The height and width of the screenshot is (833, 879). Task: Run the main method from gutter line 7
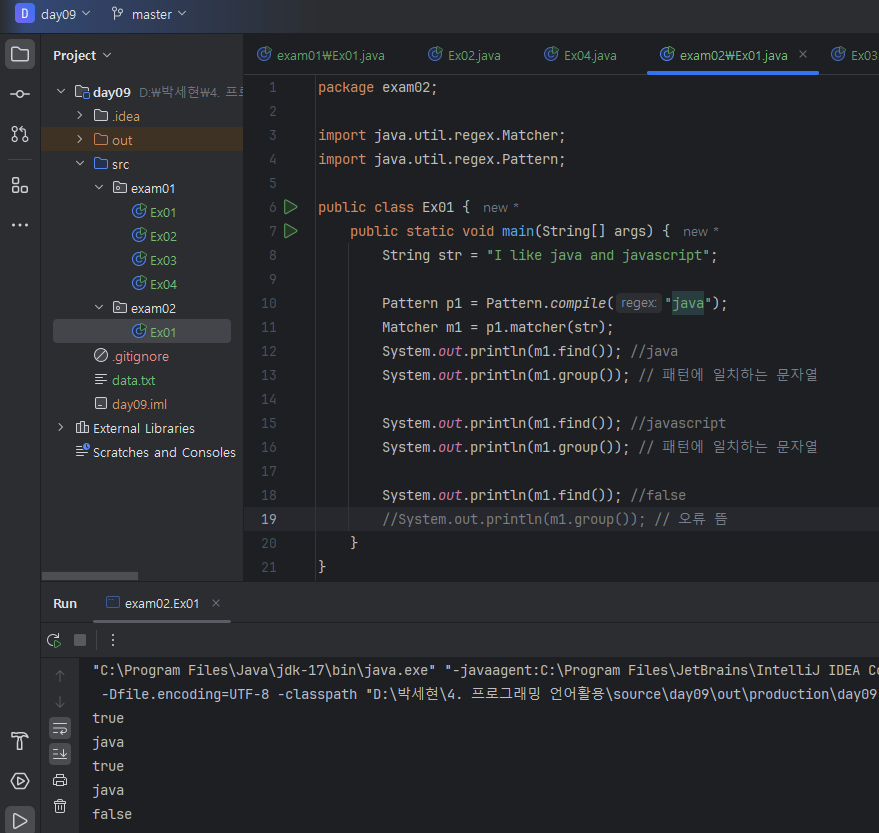point(290,231)
